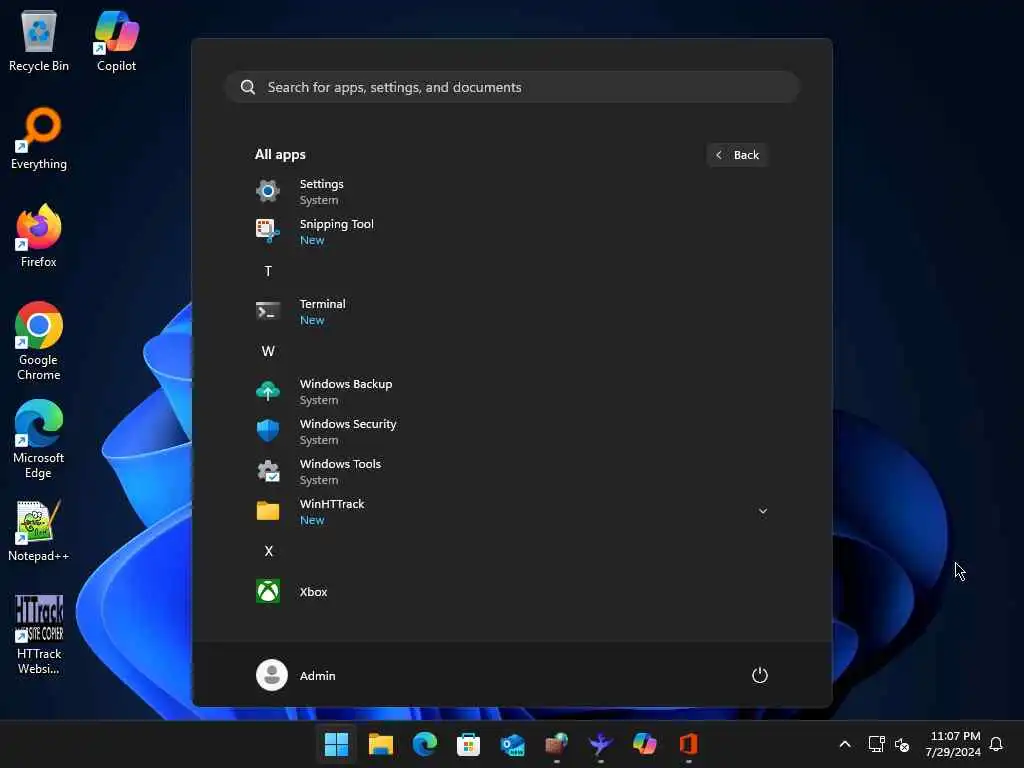
Task: Open the clock and date flyout
Action: pyautogui.click(x=953, y=744)
